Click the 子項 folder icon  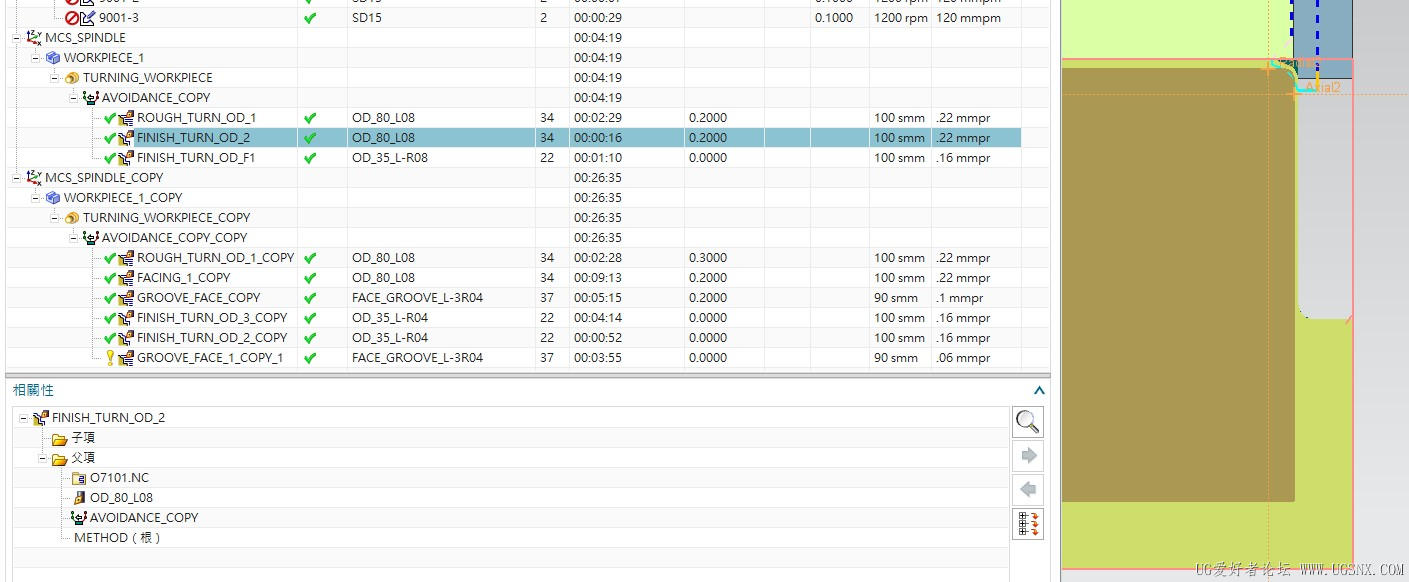60,438
